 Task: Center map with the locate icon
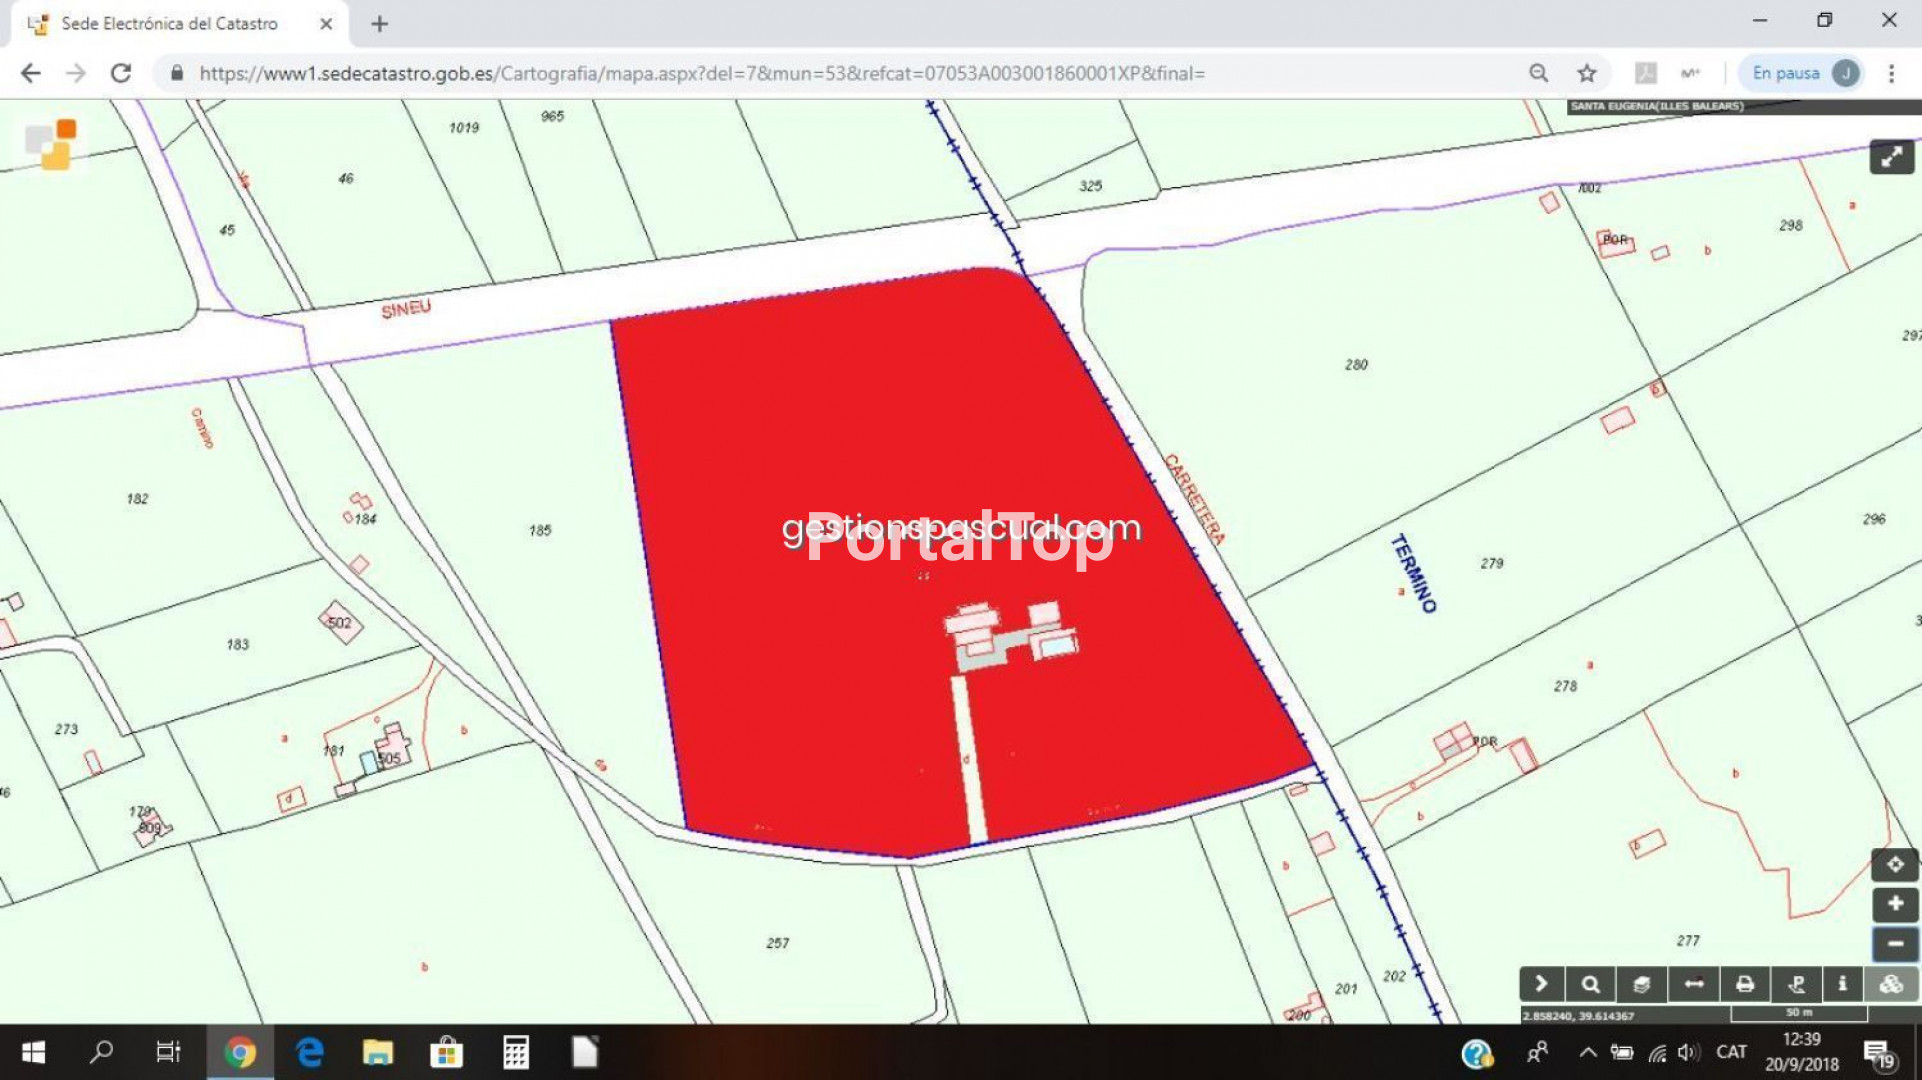[x=1894, y=864]
